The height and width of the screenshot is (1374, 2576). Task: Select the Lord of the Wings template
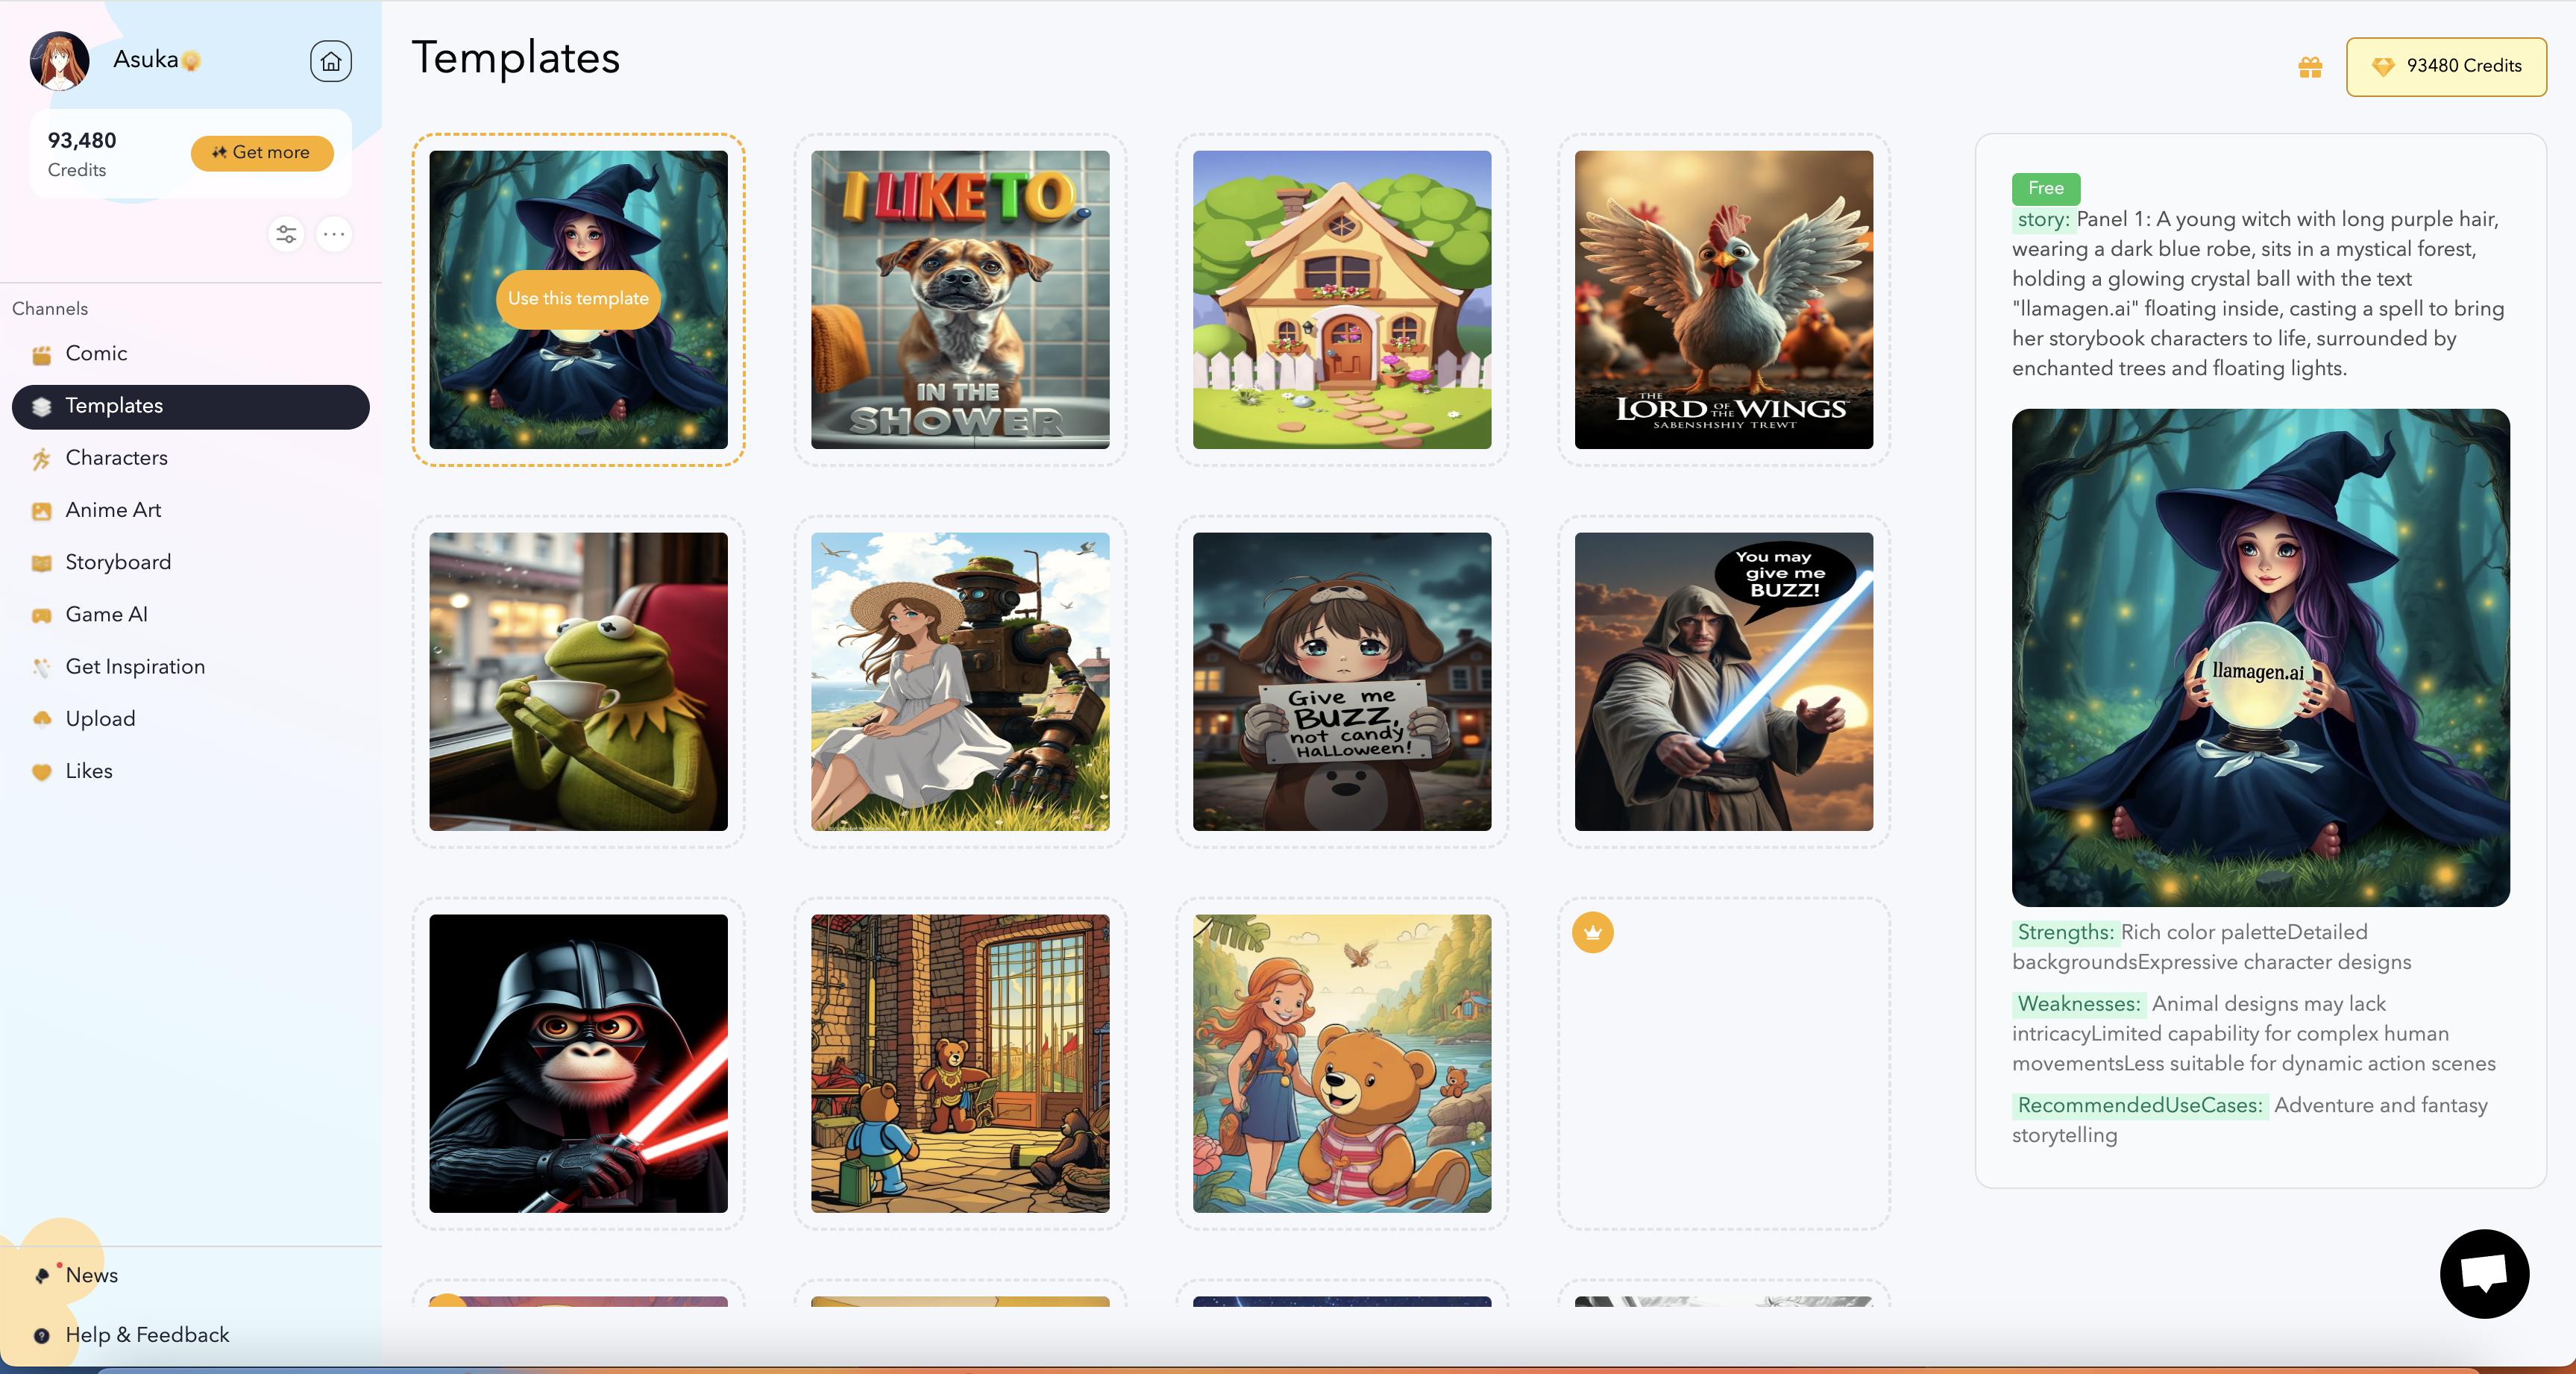tap(1723, 299)
